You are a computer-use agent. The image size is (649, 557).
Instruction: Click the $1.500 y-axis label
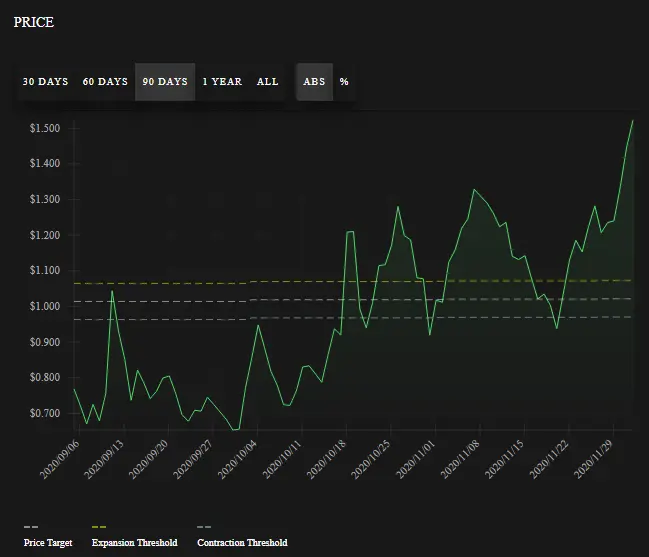click(x=45, y=128)
